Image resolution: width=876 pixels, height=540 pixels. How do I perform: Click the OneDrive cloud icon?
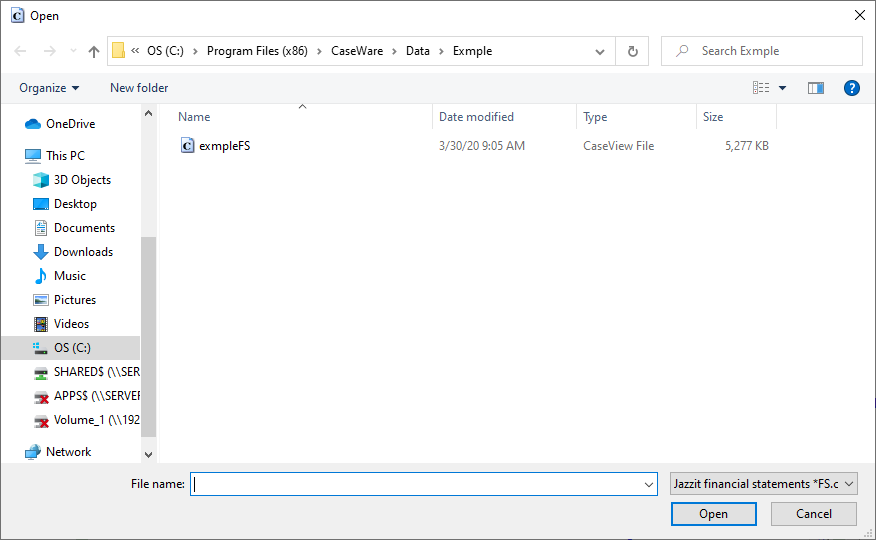[33, 124]
